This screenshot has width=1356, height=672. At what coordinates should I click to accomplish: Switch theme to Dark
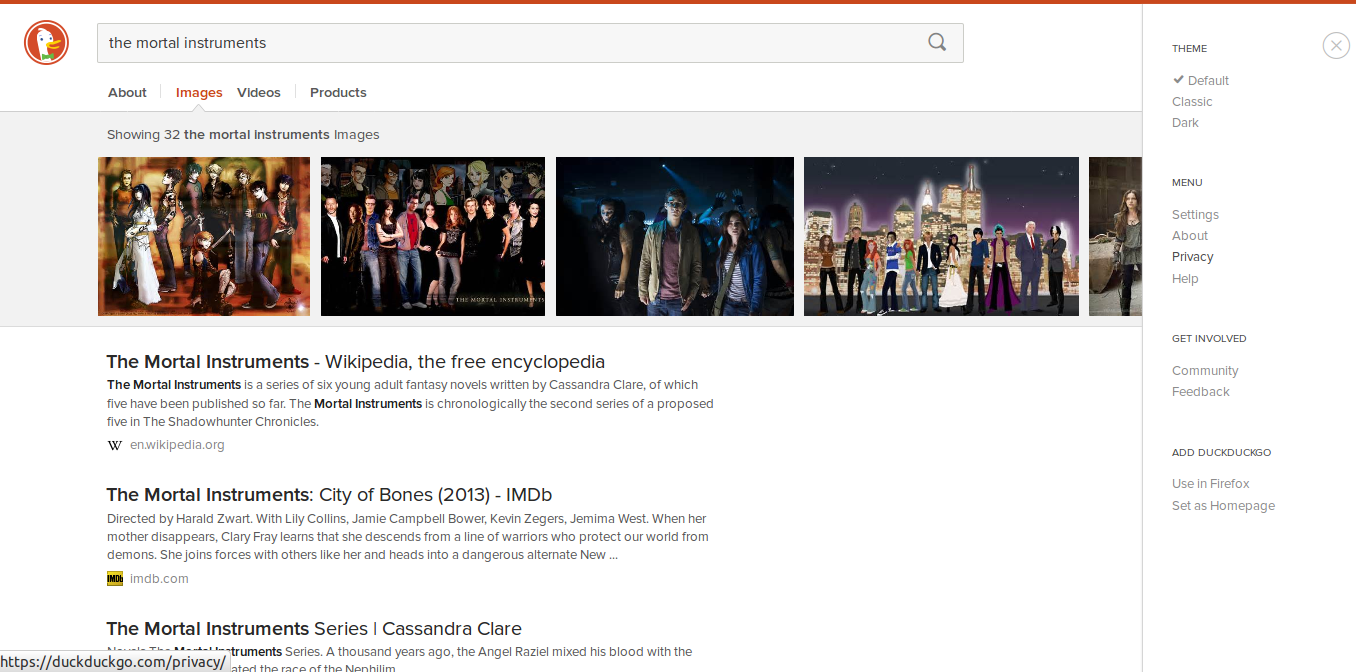point(1185,122)
